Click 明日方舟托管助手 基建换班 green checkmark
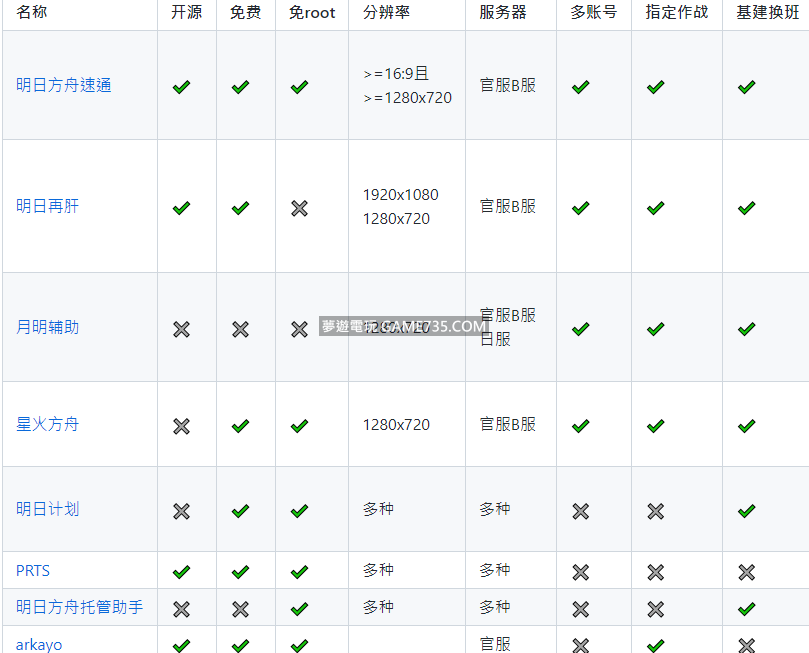 pyautogui.click(x=746, y=609)
